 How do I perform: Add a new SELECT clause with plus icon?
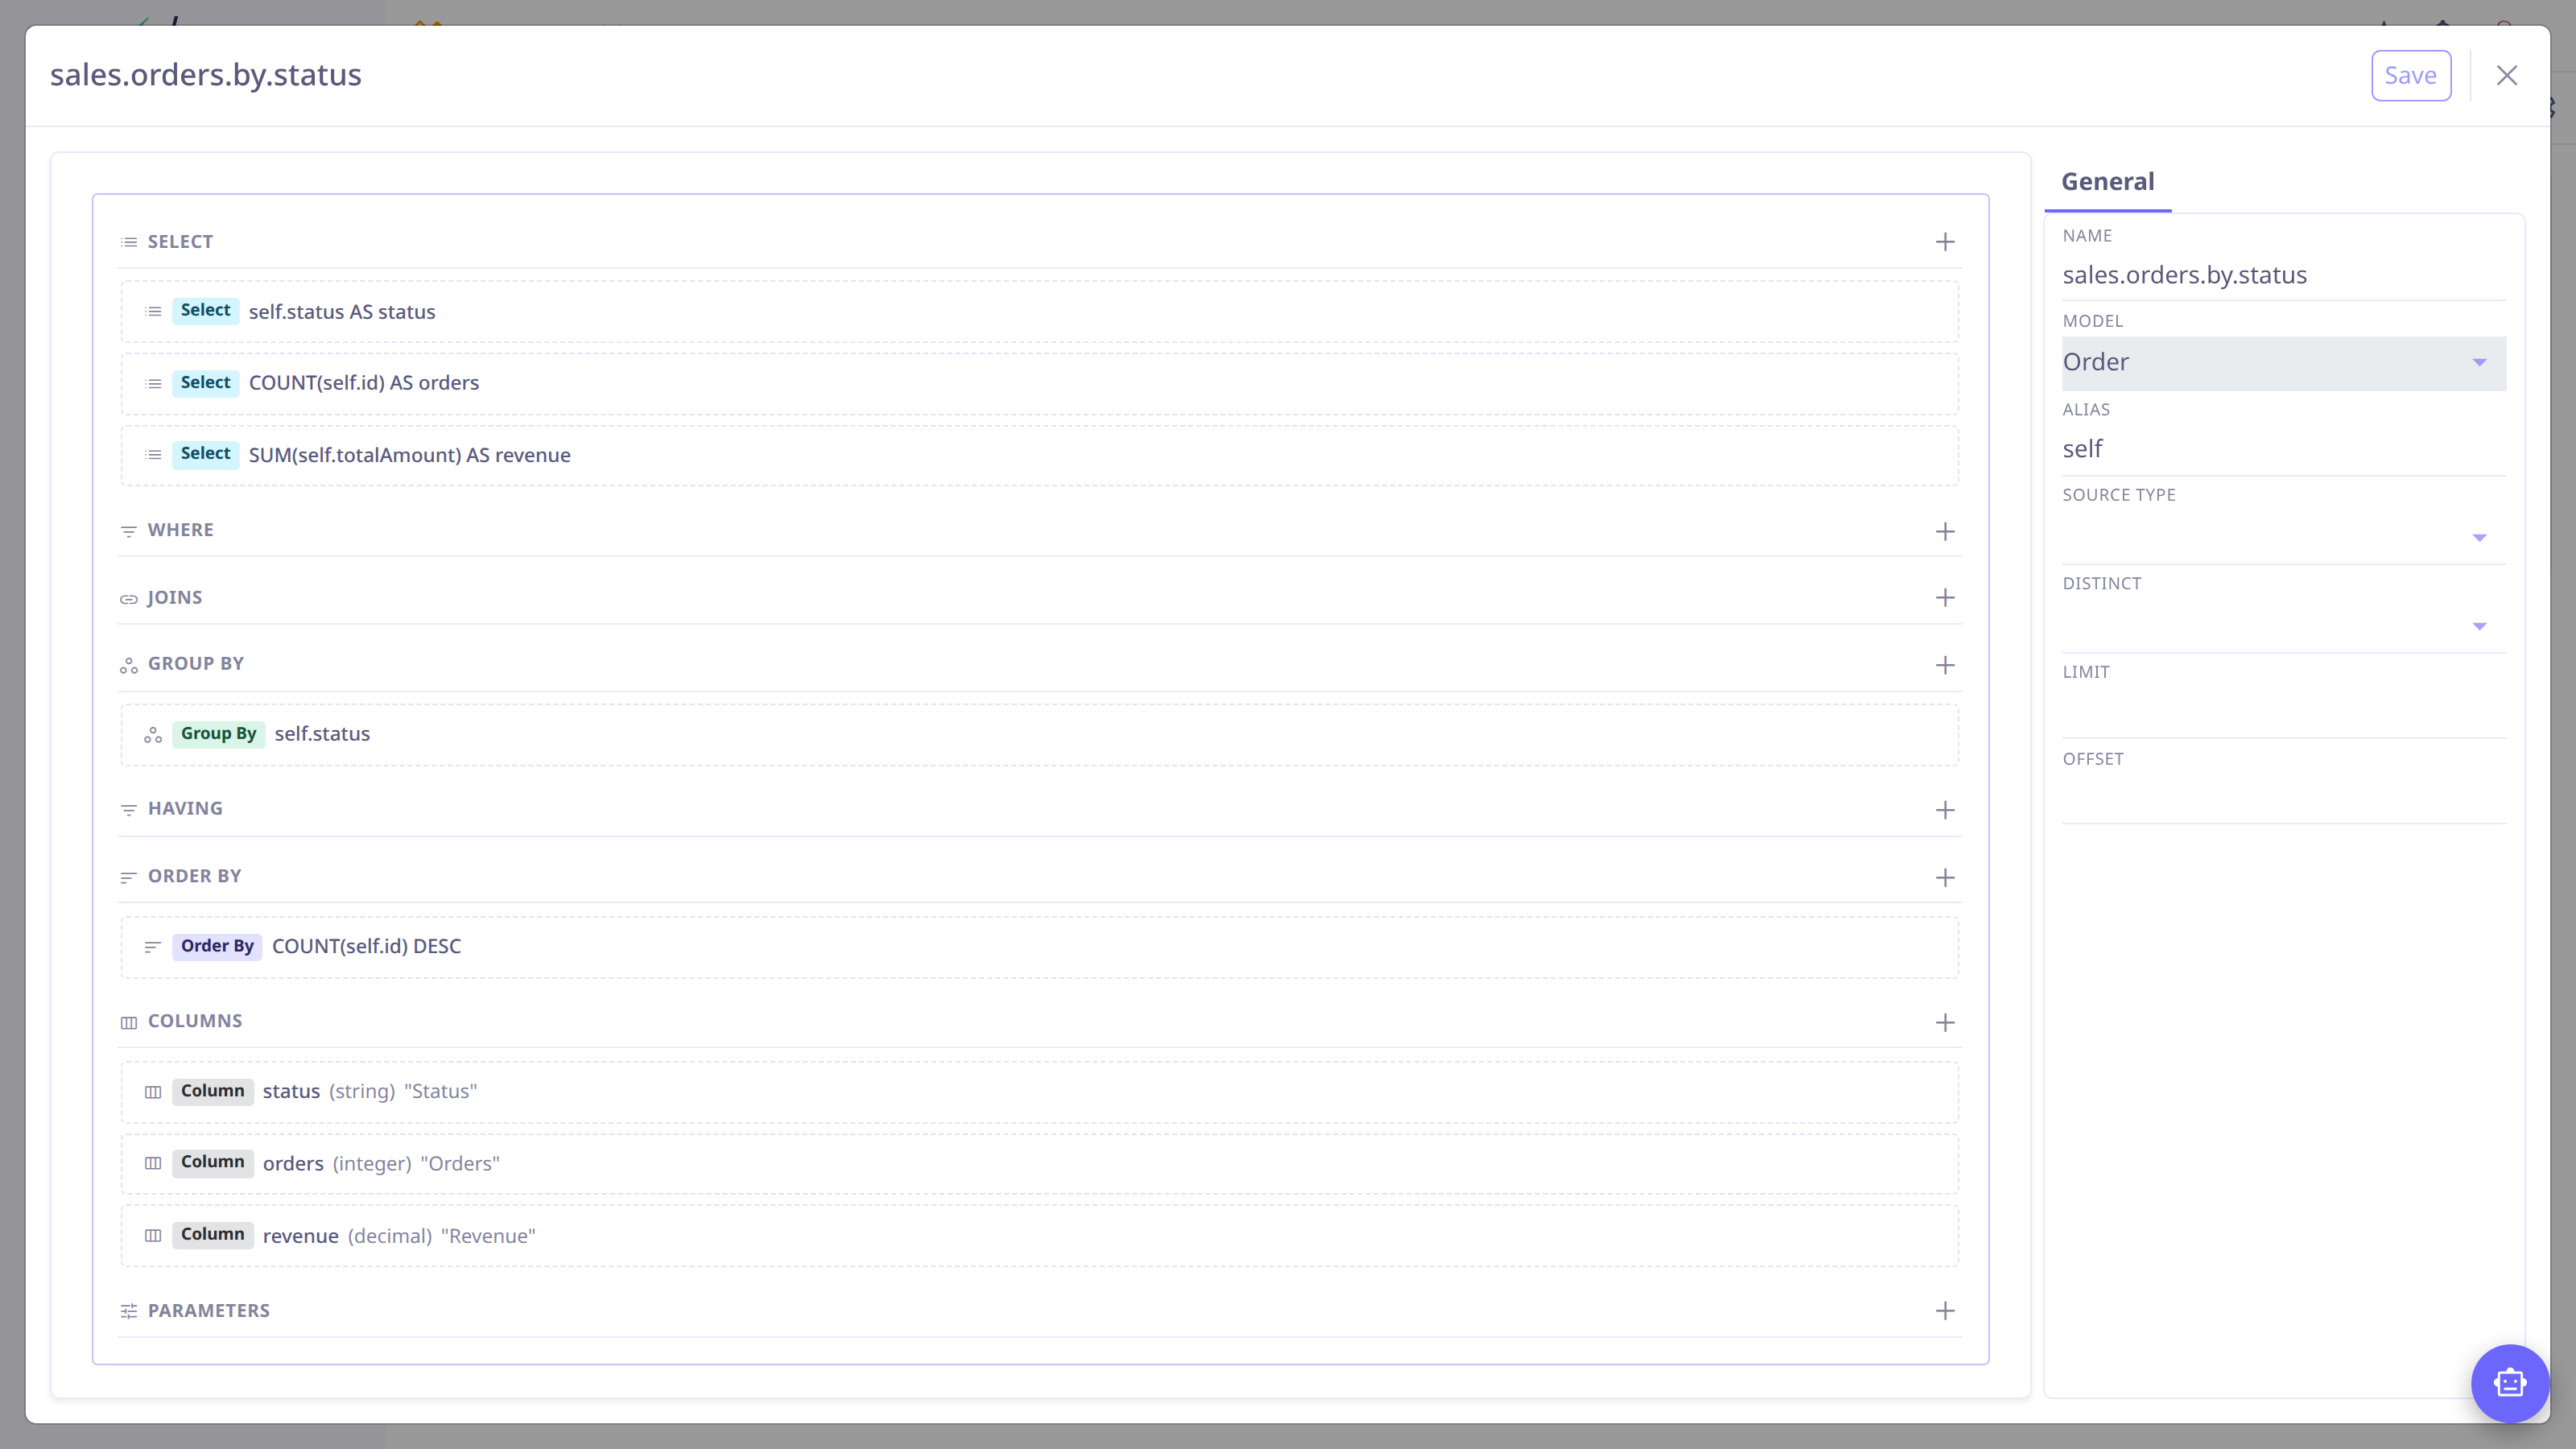click(1944, 242)
